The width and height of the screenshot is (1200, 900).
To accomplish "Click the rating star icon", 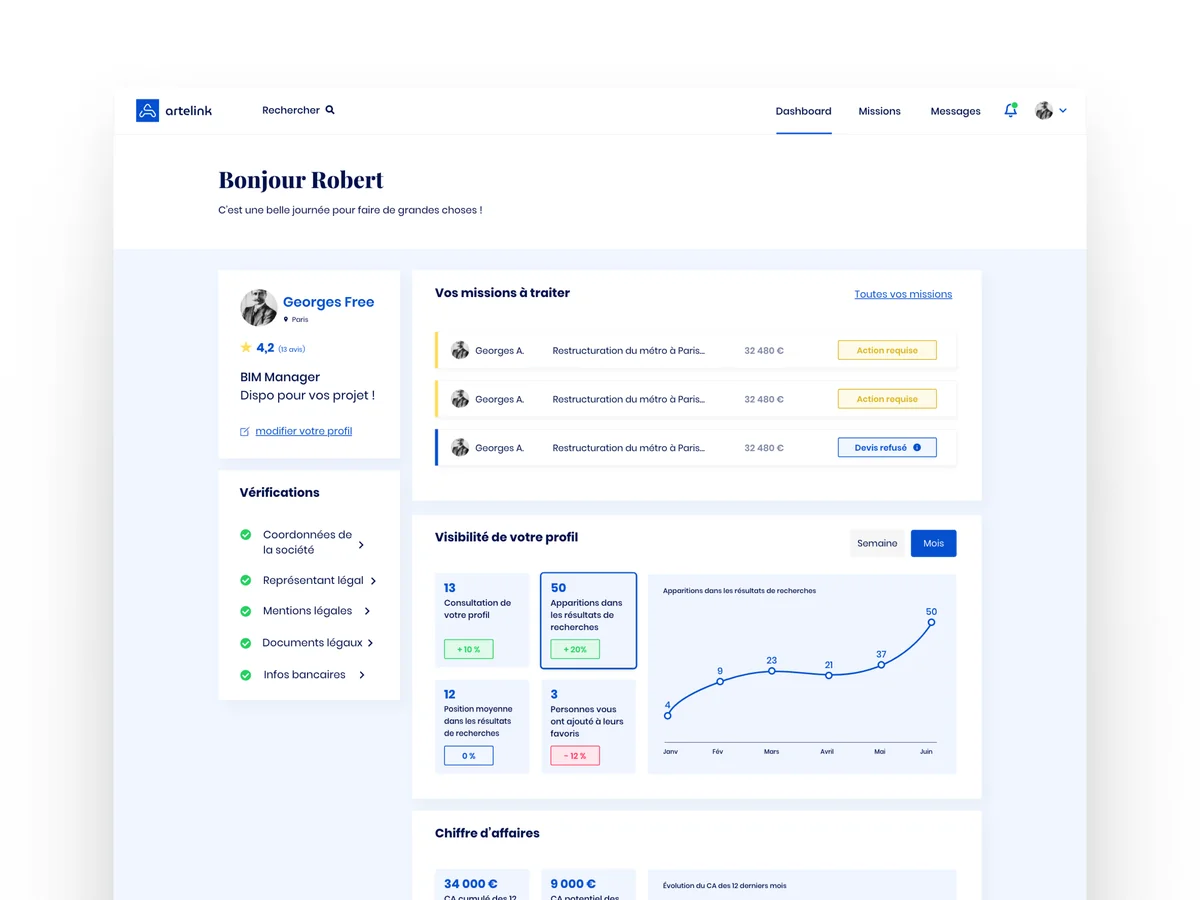I will [246, 348].
